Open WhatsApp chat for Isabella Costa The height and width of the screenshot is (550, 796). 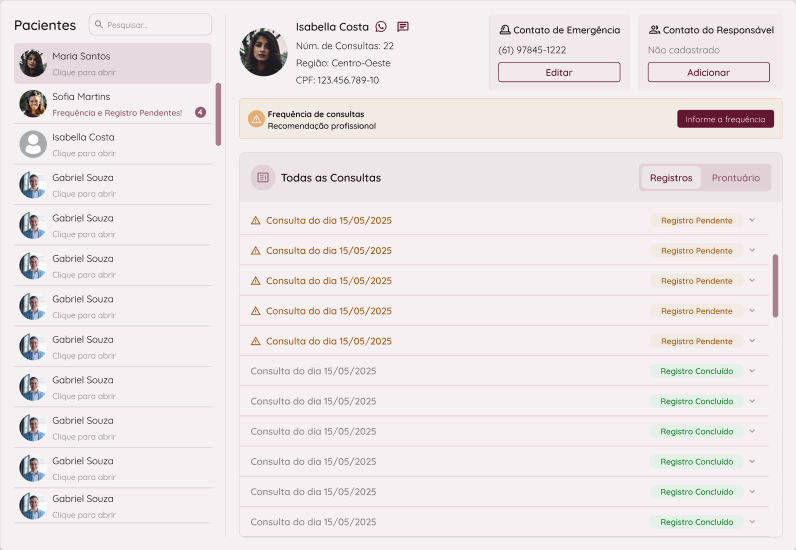(x=381, y=27)
